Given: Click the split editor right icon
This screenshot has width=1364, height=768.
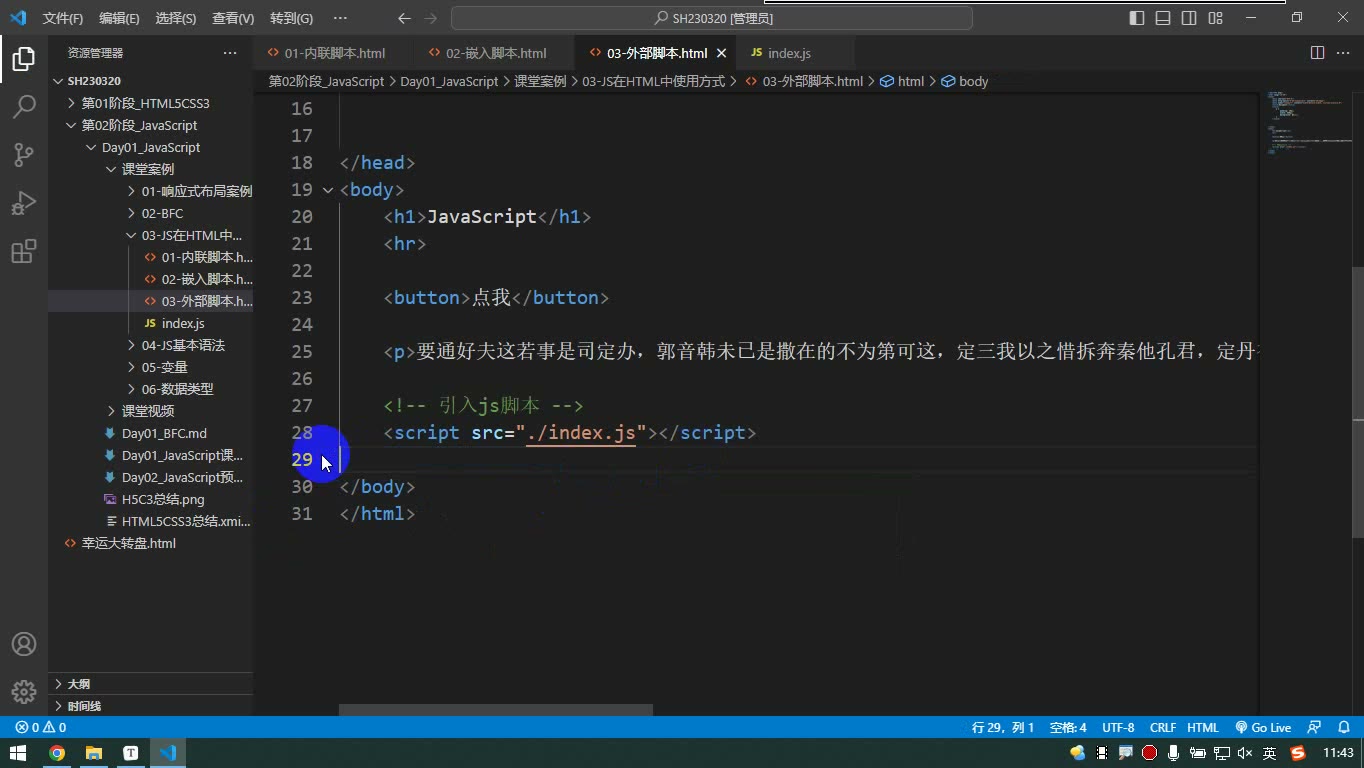Looking at the screenshot, I should click(x=1317, y=53).
